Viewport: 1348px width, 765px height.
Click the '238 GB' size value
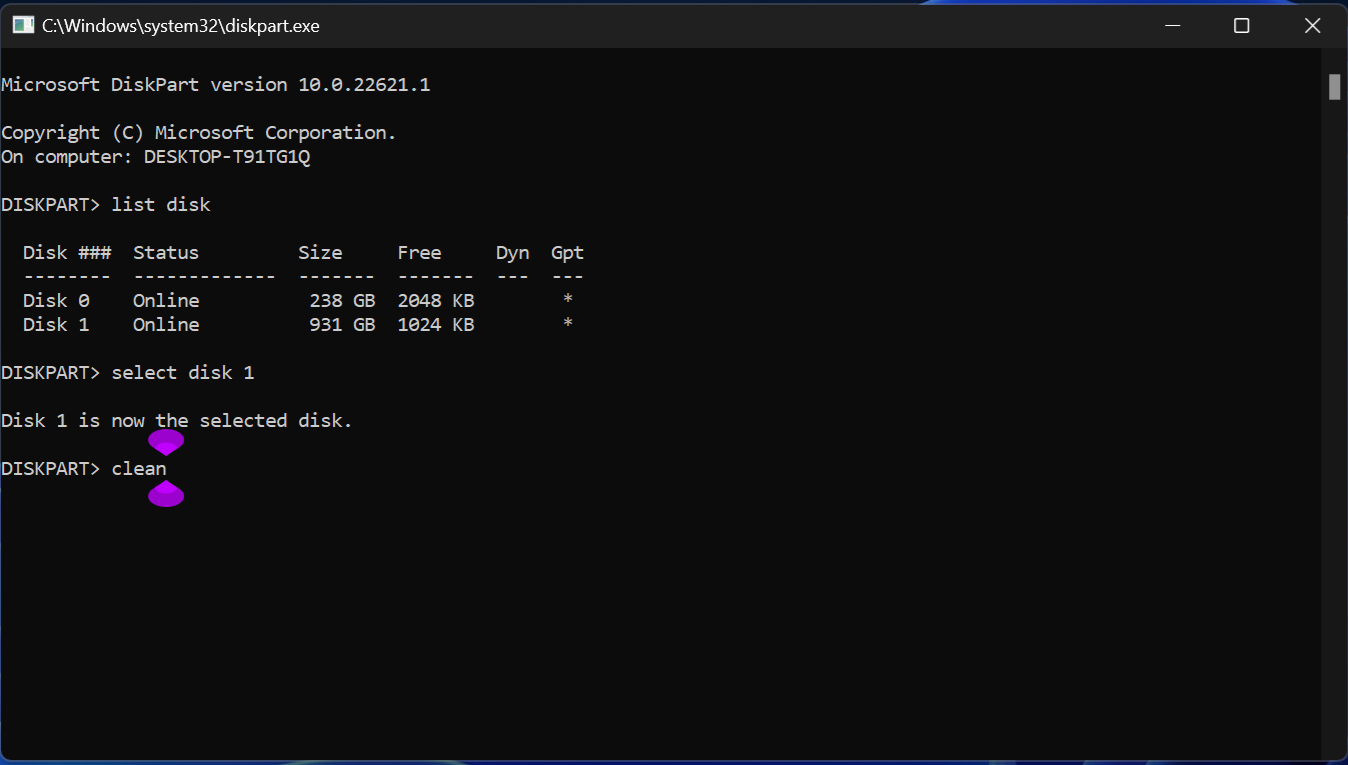click(x=342, y=301)
